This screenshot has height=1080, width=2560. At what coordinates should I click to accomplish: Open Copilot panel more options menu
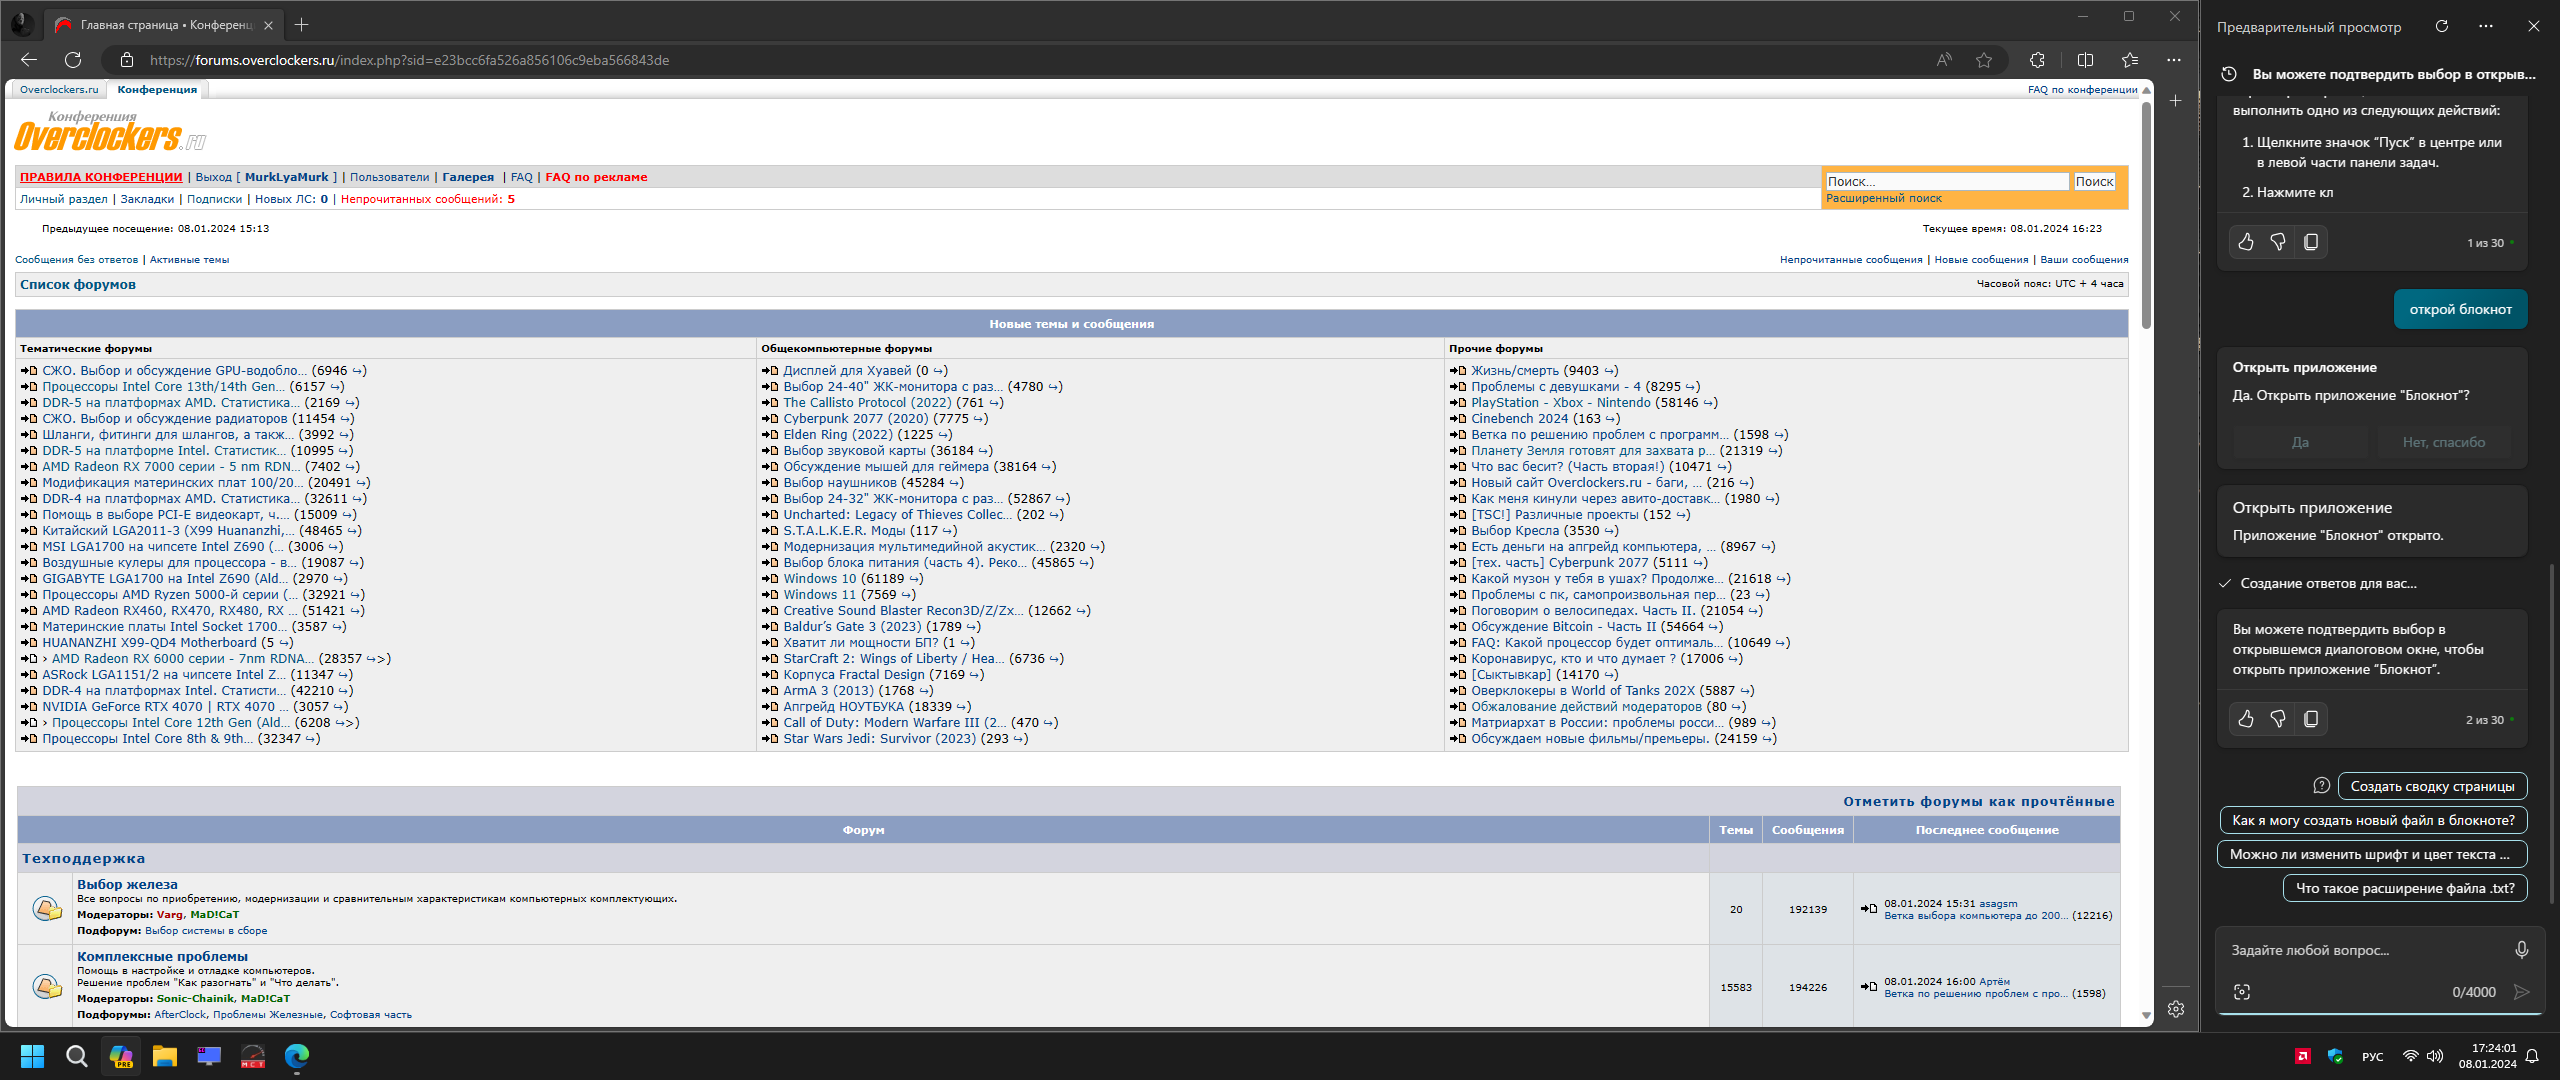click(x=2486, y=27)
